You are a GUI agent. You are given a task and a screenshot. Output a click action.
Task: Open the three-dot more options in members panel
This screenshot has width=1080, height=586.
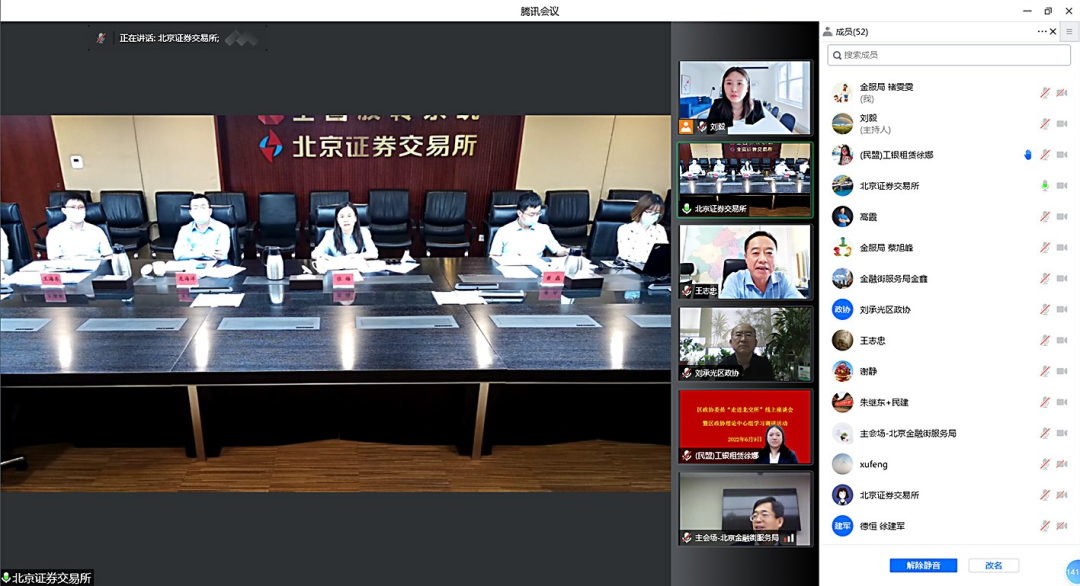pyautogui.click(x=1042, y=32)
